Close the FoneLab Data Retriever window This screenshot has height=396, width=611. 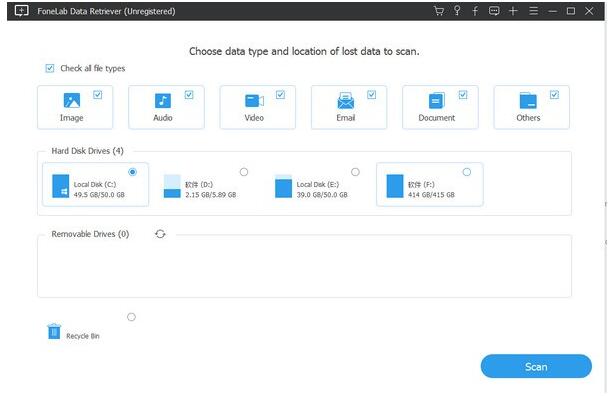tap(589, 11)
